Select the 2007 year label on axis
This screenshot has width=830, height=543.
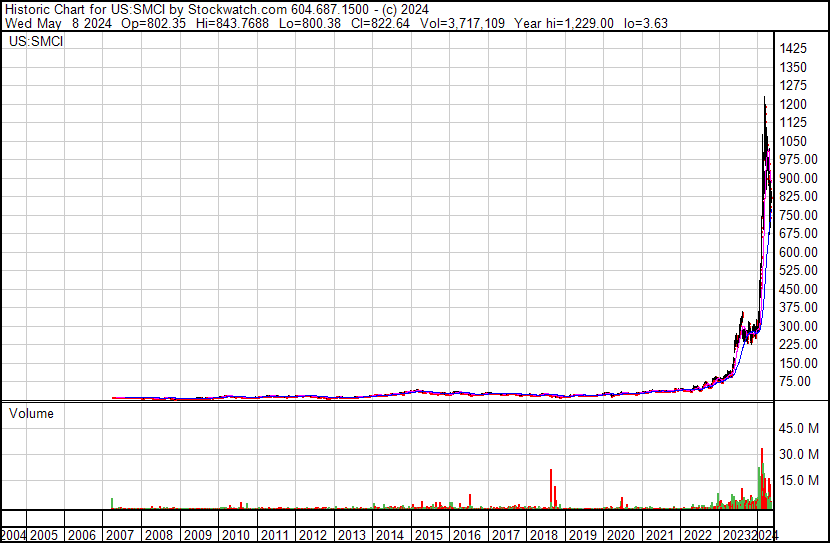[120, 535]
